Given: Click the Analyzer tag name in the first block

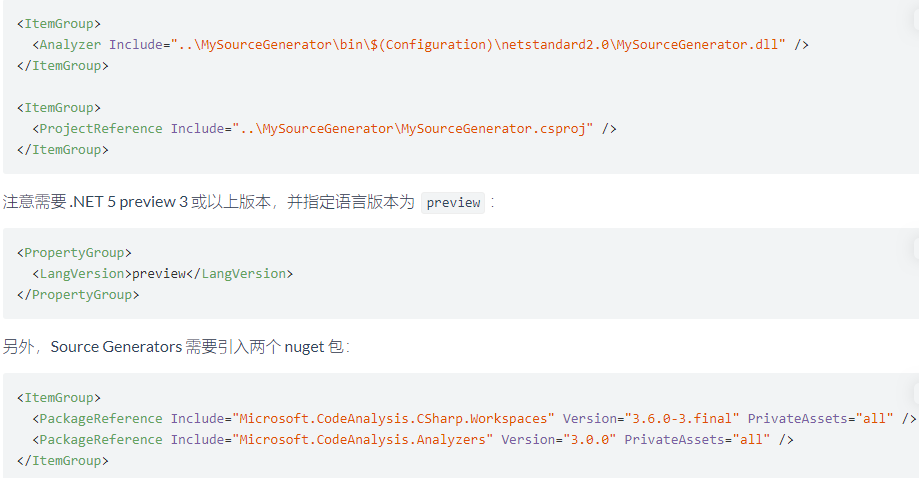Looking at the screenshot, I should (x=70, y=45).
